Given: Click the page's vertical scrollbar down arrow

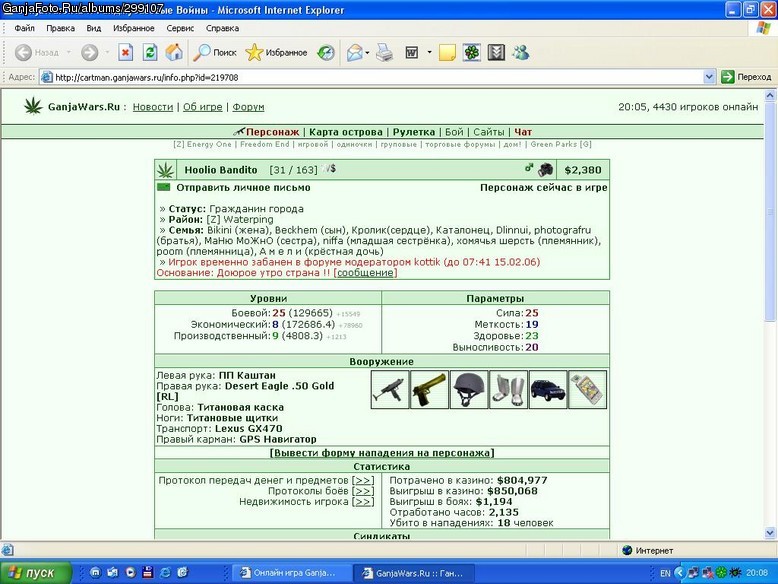Looking at the screenshot, I should 770,533.
